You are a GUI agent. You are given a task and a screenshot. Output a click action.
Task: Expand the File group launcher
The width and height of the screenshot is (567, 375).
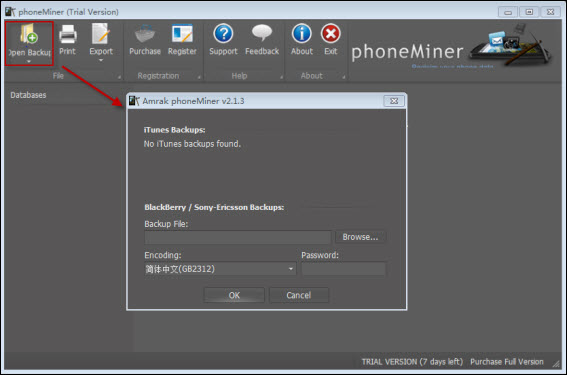tap(119, 77)
